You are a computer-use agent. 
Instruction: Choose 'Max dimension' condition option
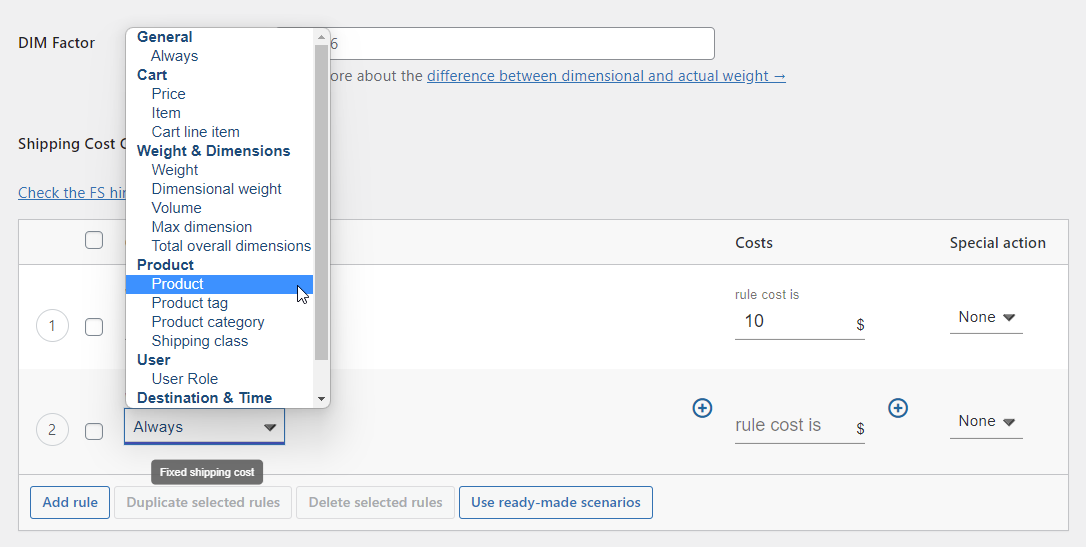point(220,227)
